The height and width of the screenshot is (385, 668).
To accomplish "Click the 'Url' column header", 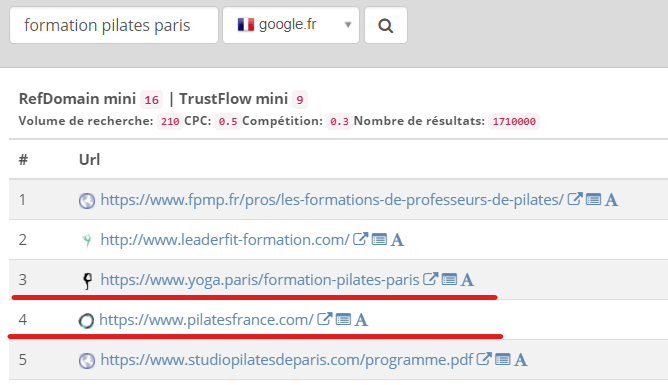I will [89, 160].
